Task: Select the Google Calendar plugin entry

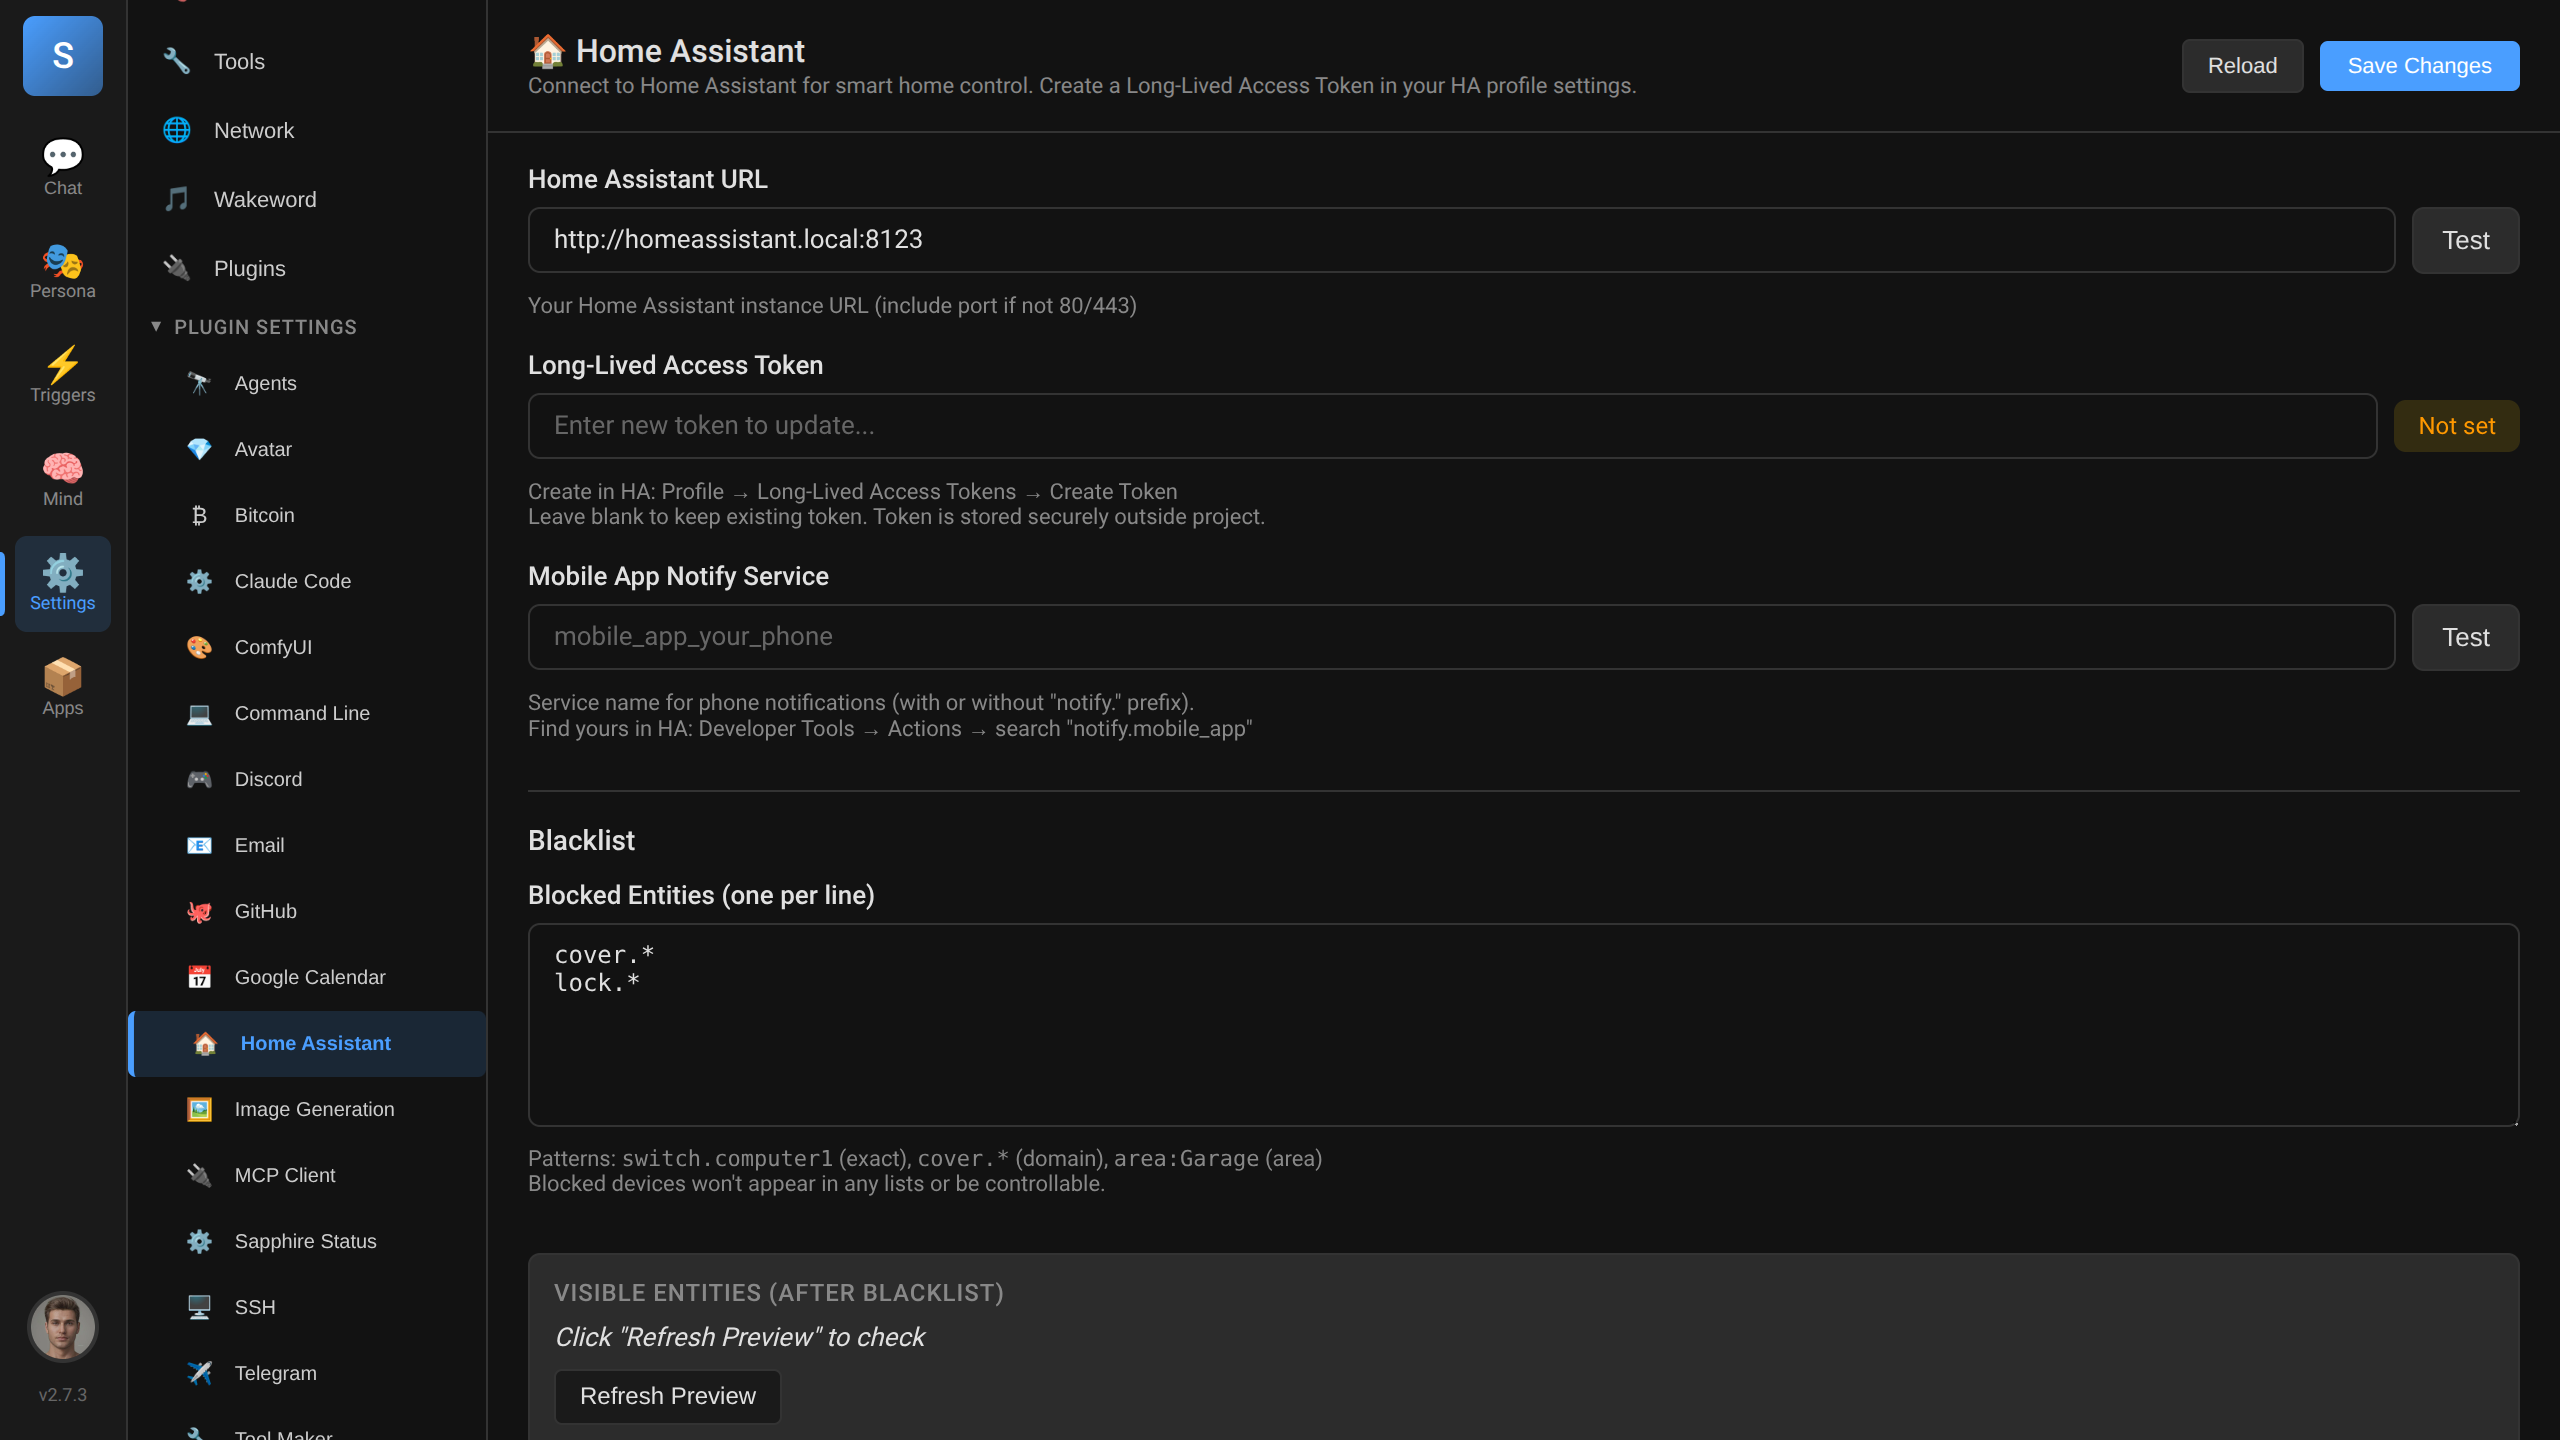Action: [307, 977]
